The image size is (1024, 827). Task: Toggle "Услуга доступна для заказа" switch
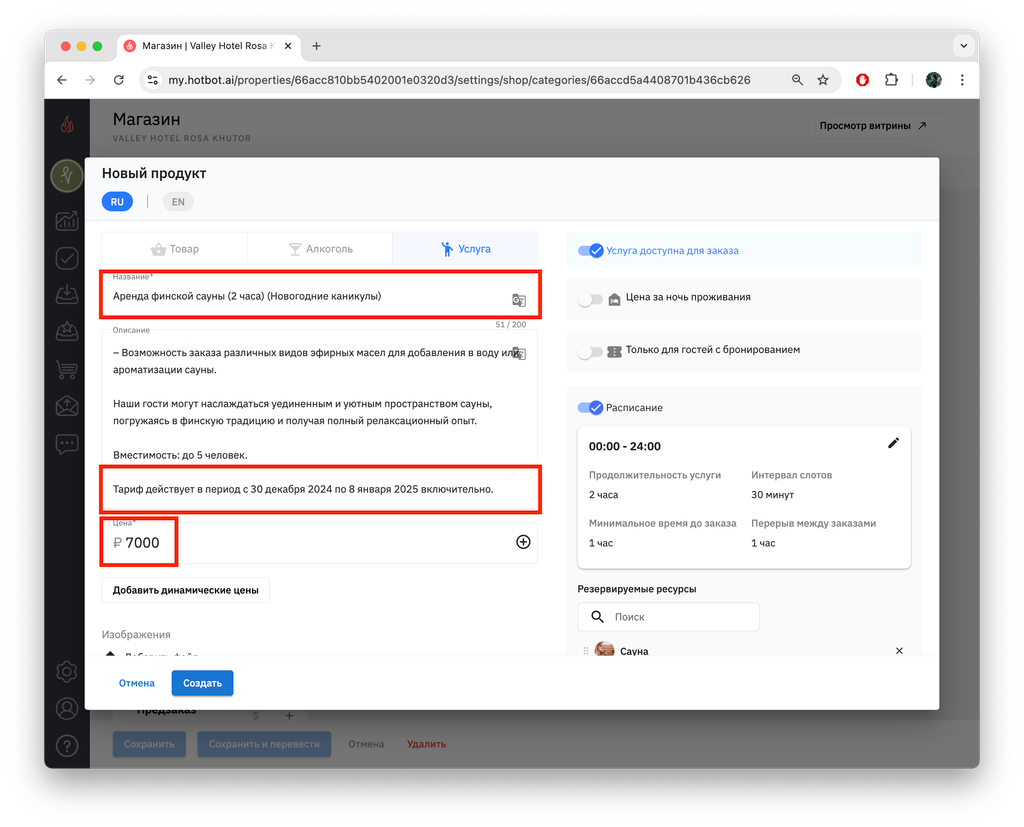pyautogui.click(x=590, y=250)
